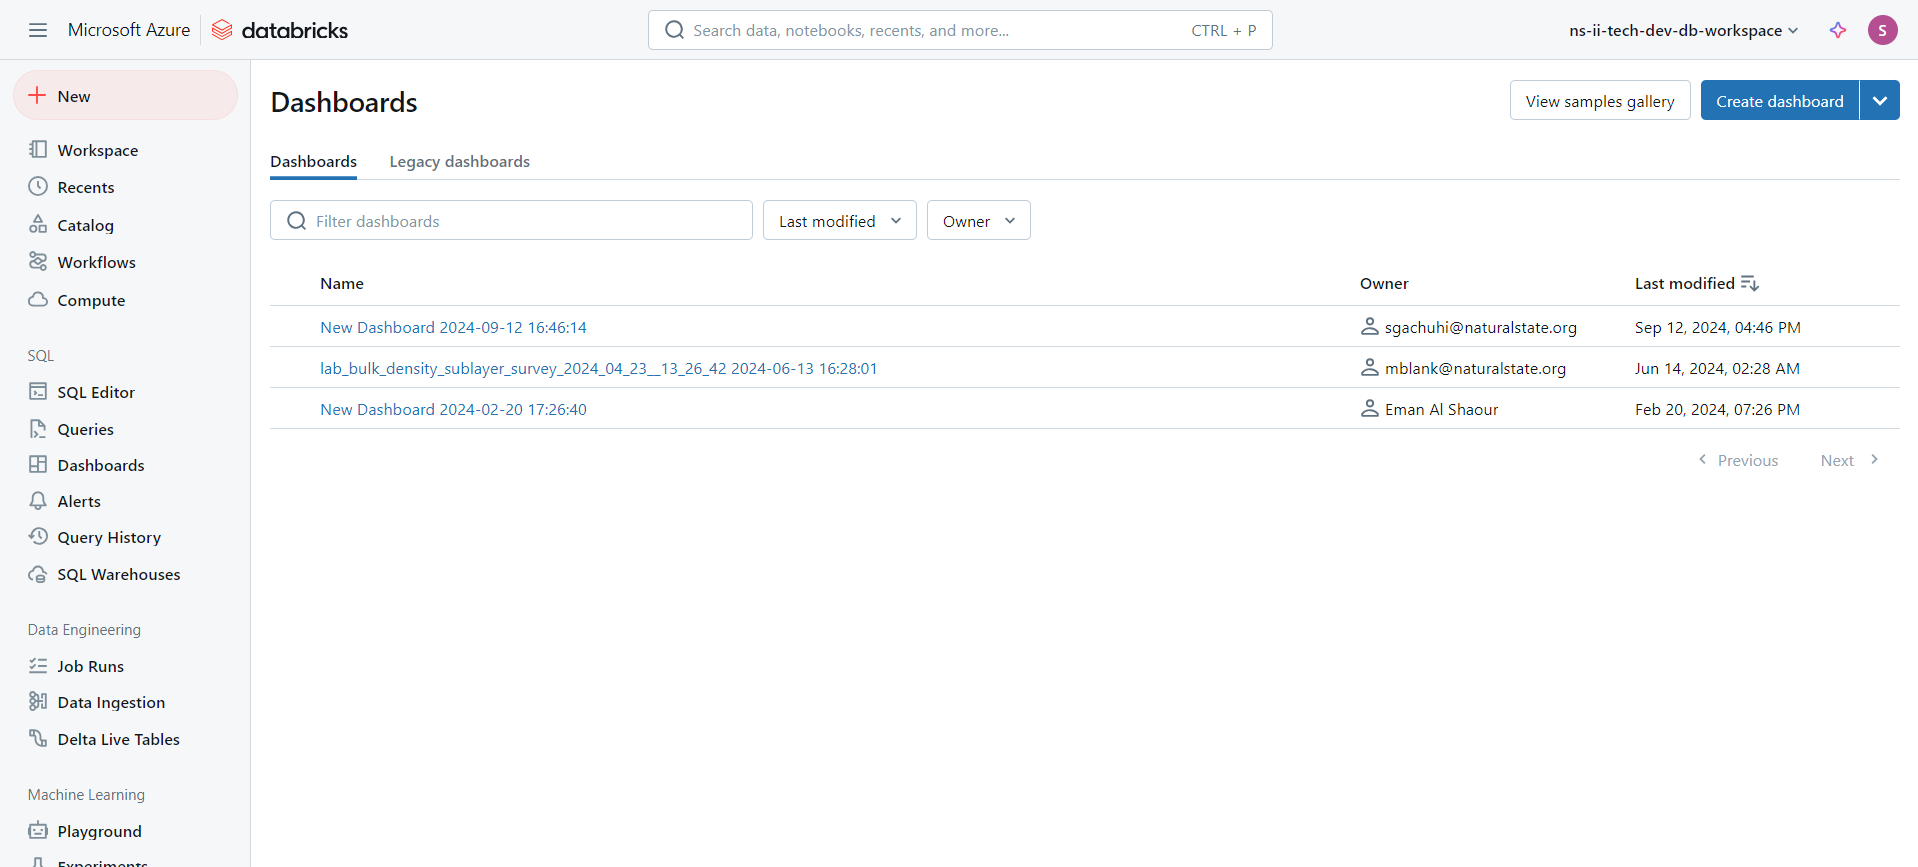Click owner sgachuhi@naturalstate.org
Screen dimensions: 1918x867
(x=1480, y=327)
